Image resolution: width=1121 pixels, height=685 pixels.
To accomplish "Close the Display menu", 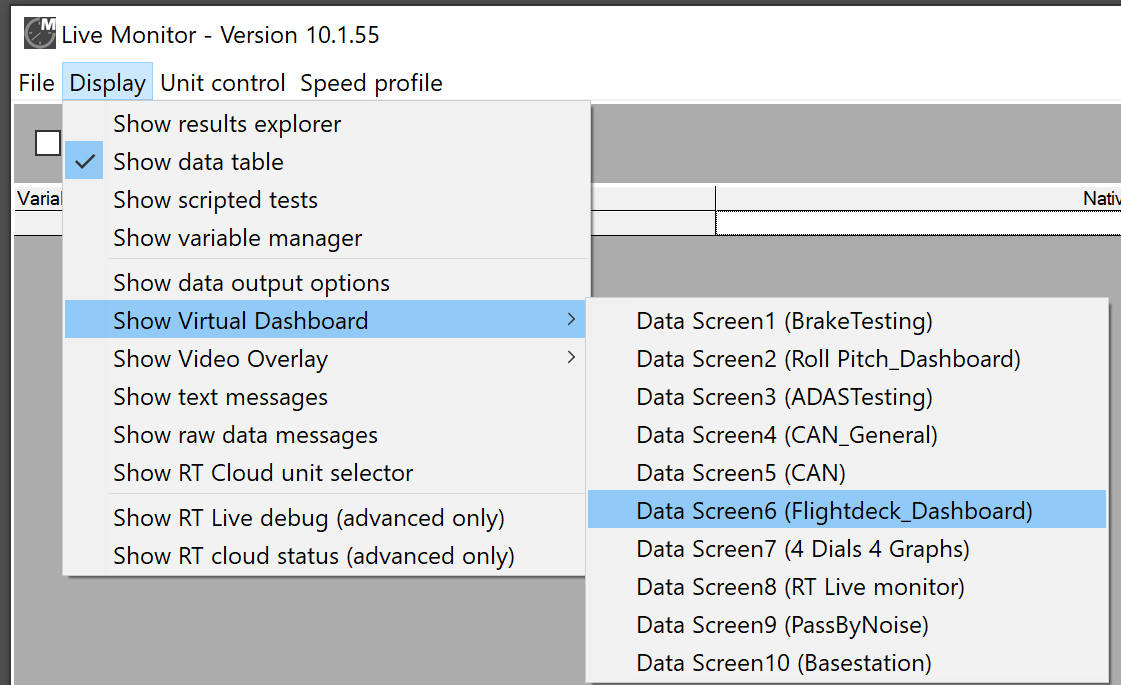I will [x=107, y=83].
